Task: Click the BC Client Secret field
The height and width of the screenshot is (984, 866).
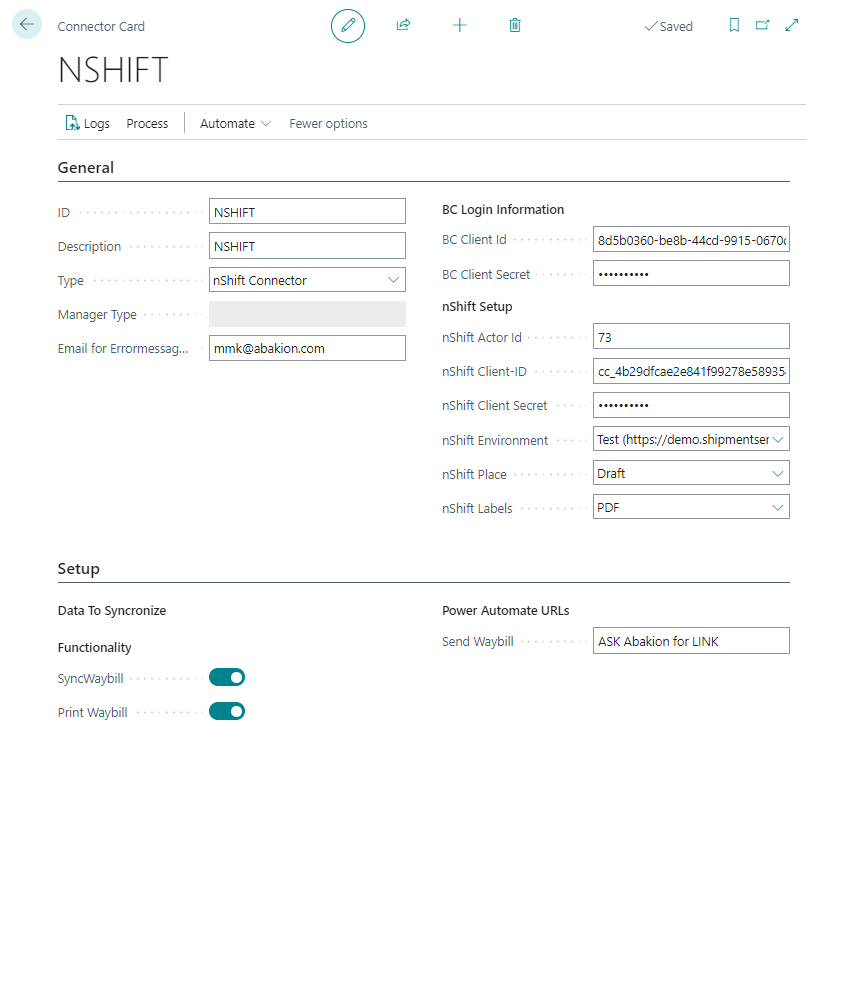Action: pos(691,274)
